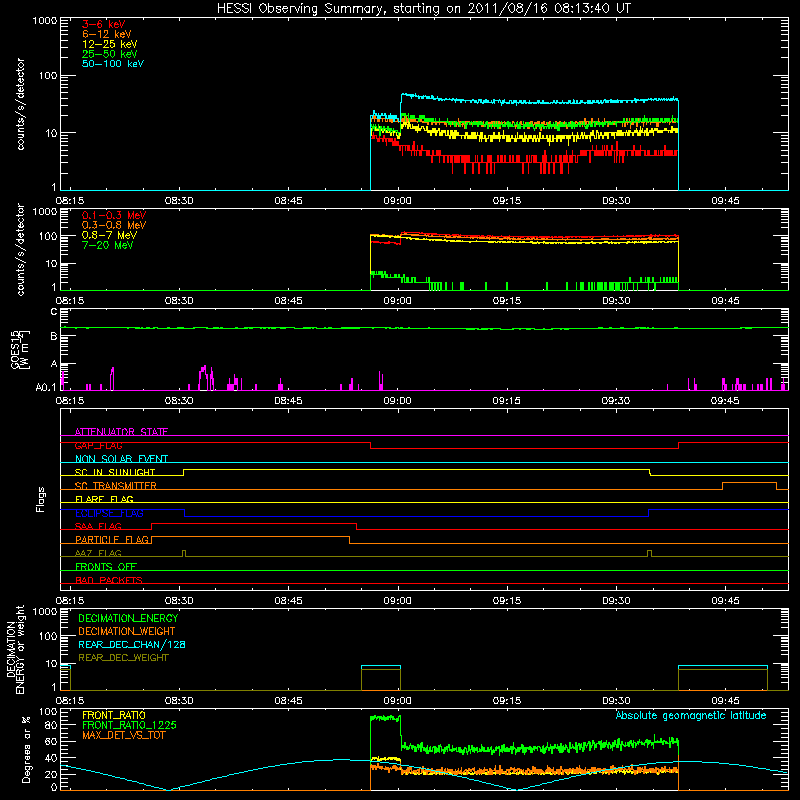Pick the SC_IN_SUNLIGHT flag label
The height and width of the screenshot is (800, 800).
point(115,472)
